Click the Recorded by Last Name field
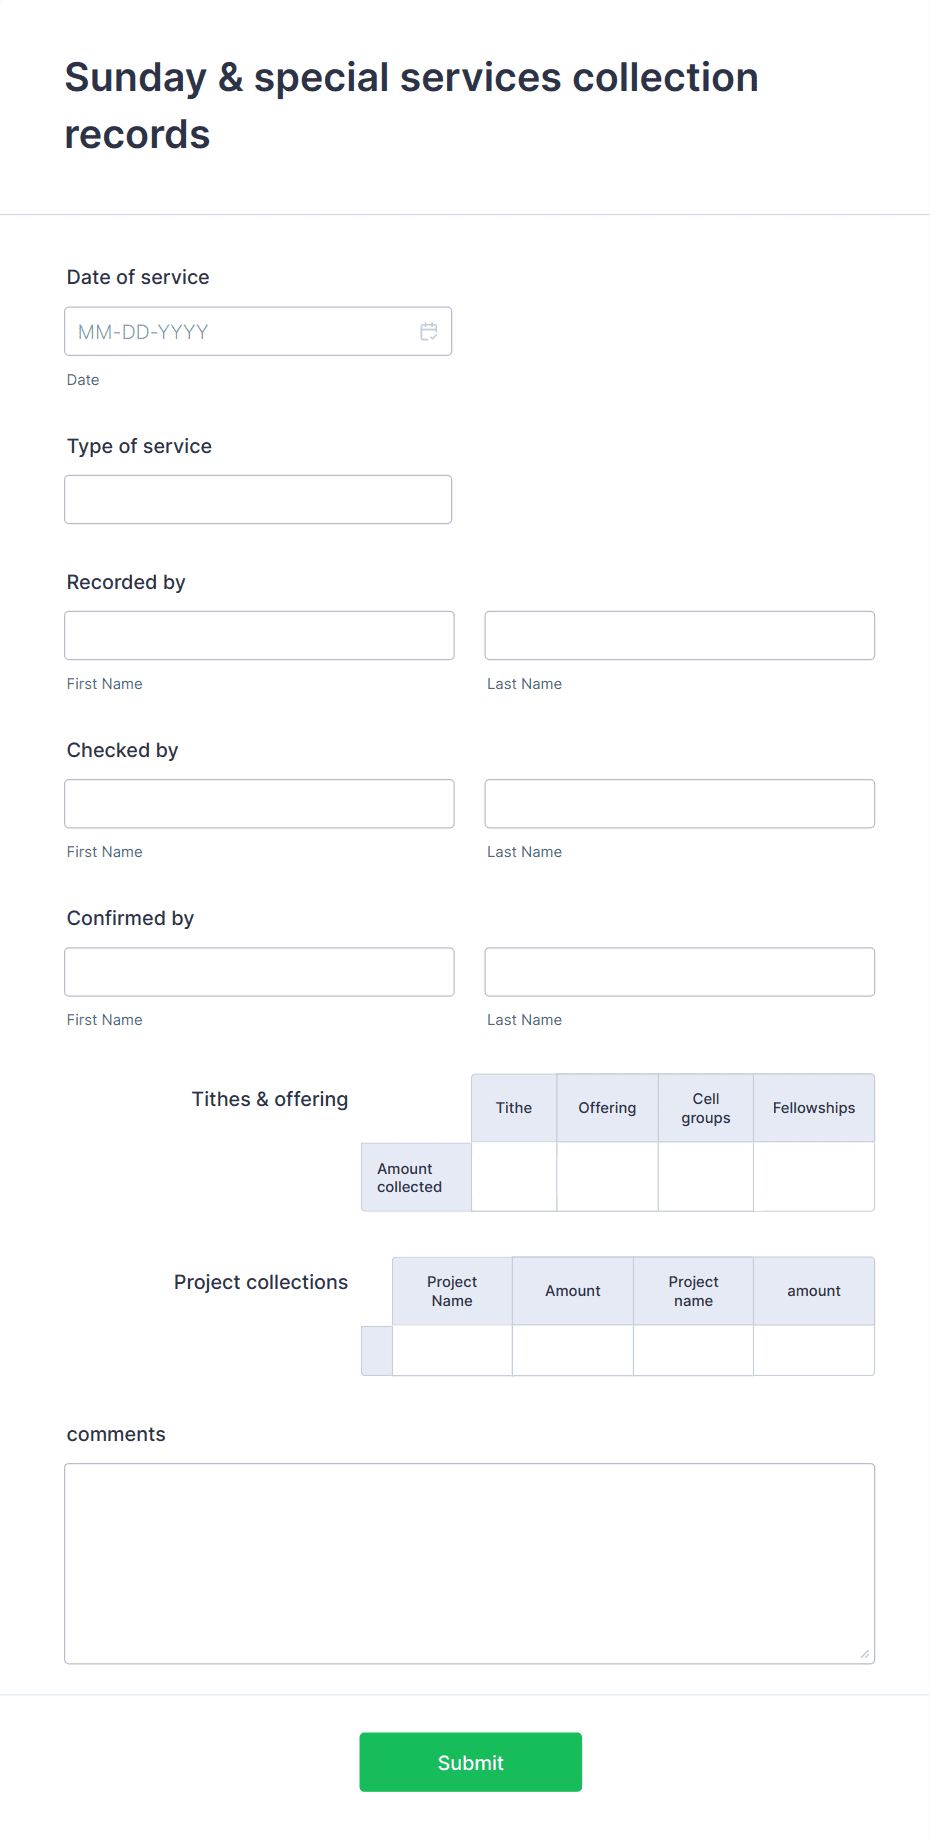This screenshot has width=930, height=1841. [x=679, y=635]
